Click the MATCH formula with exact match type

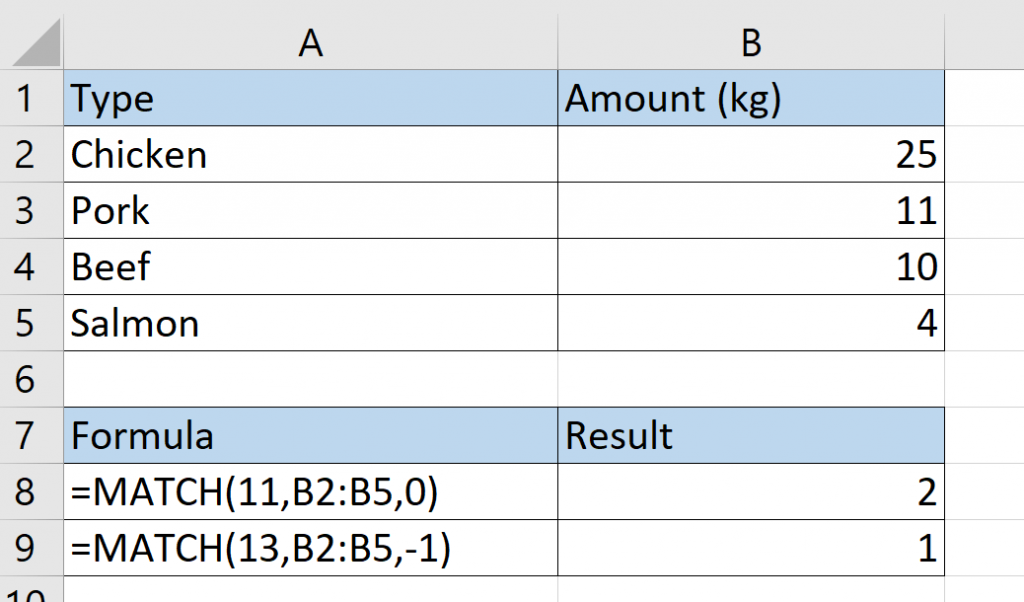[x=310, y=492]
